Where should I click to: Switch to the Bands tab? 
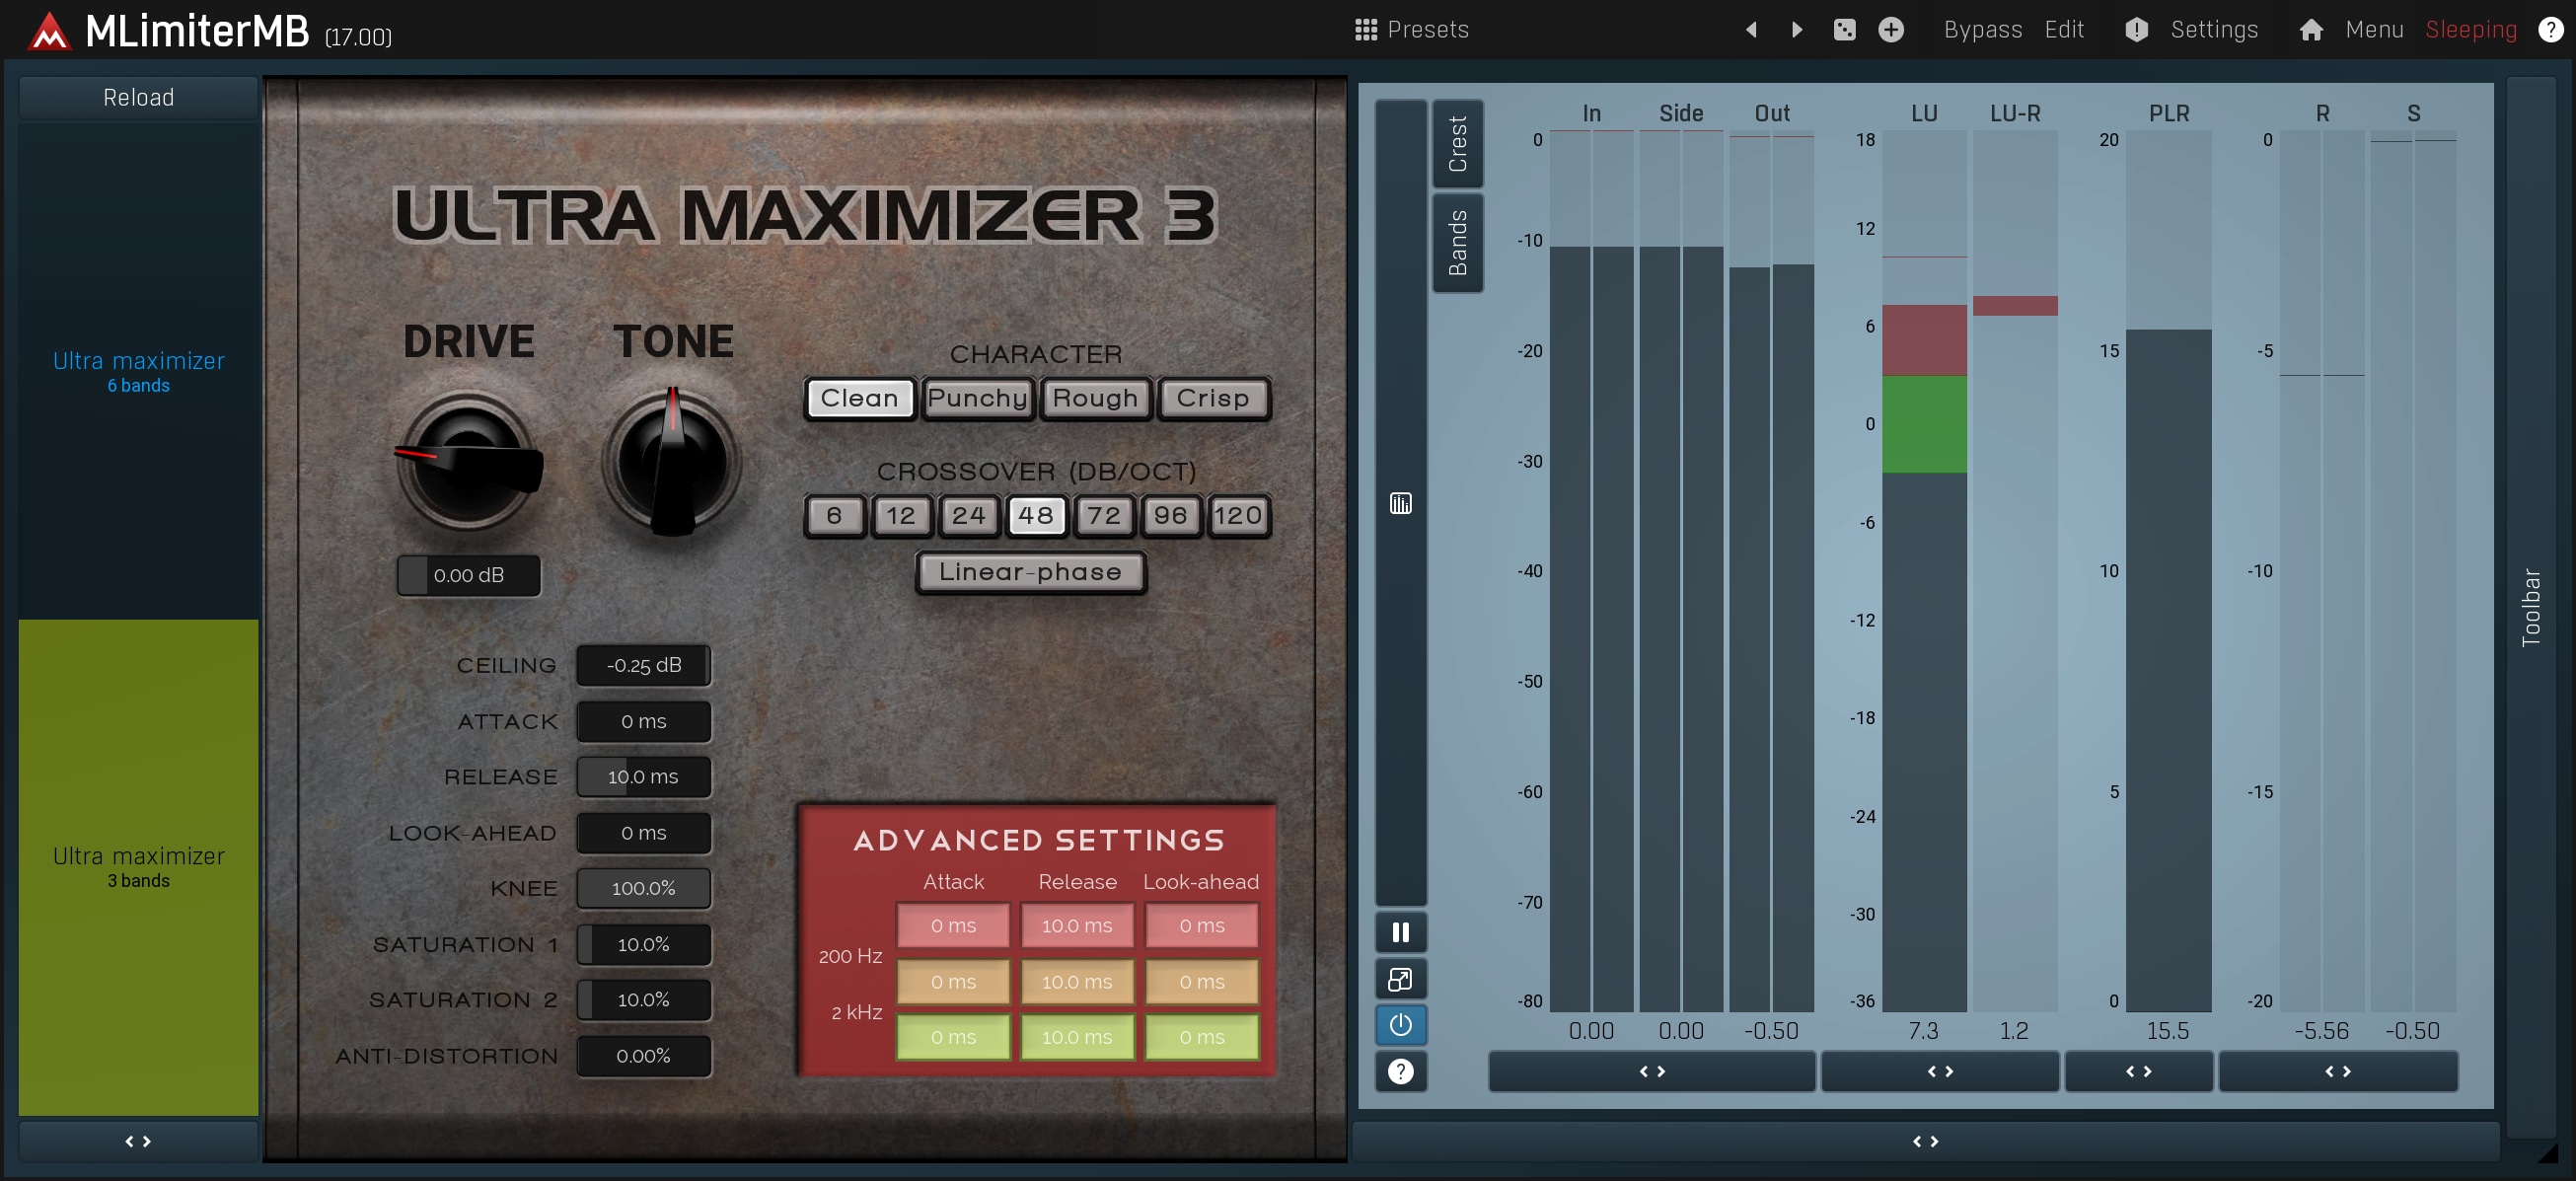1457,243
